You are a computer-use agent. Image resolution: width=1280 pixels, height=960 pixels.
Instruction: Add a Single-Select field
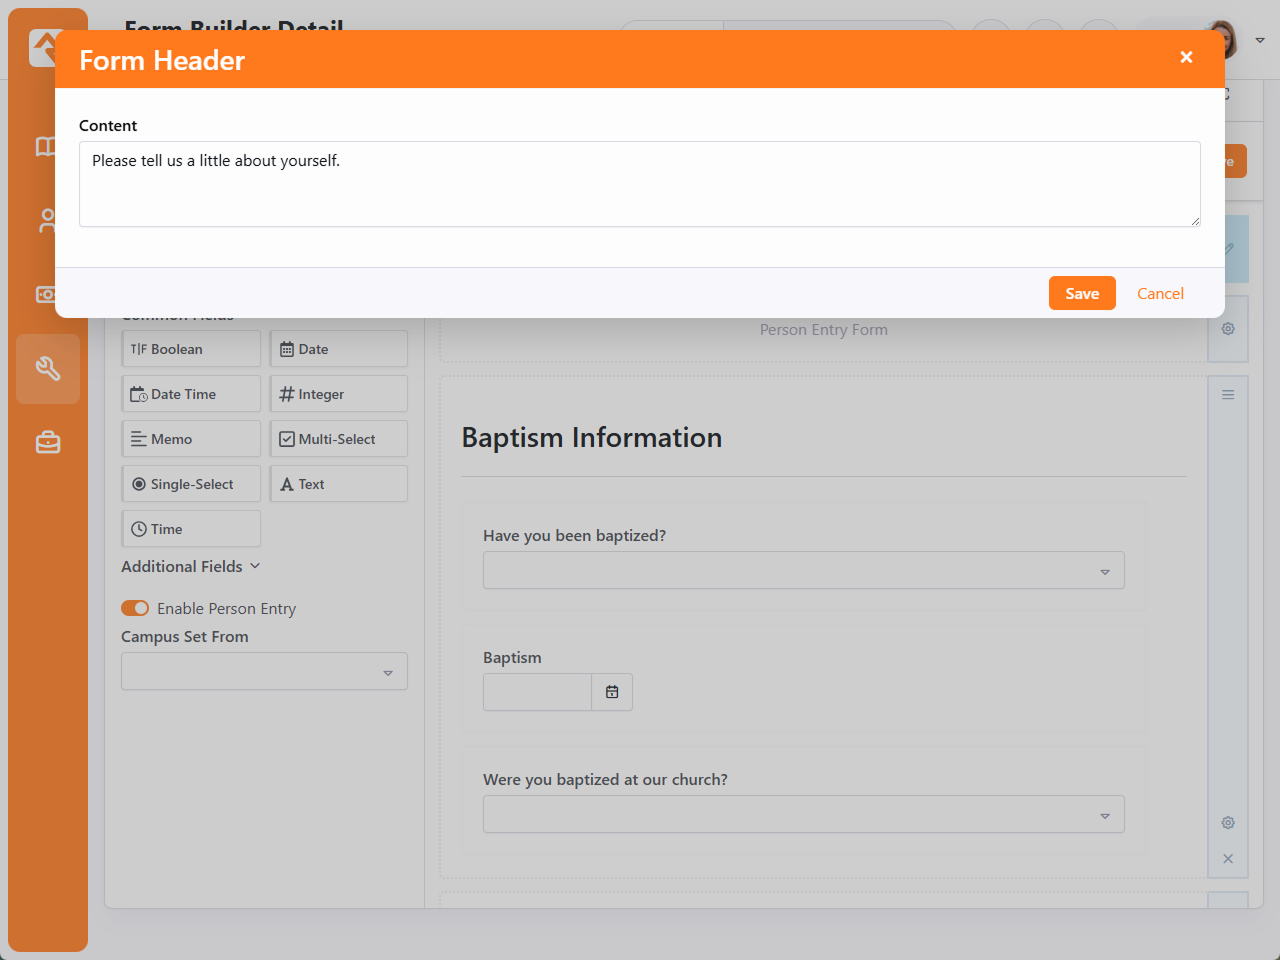tap(191, 484)
